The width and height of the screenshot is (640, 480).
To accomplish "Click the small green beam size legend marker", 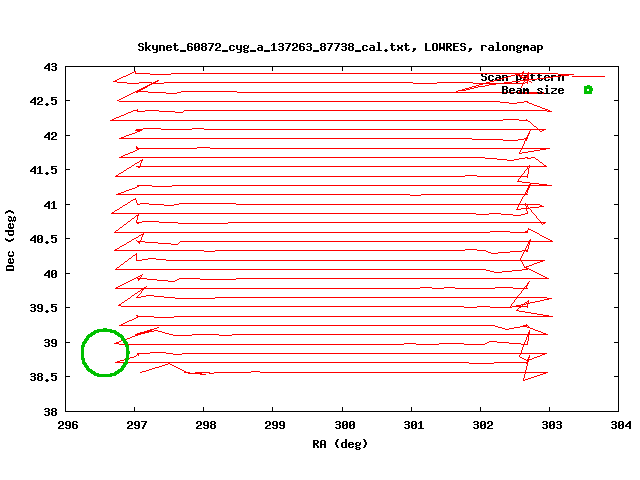I will 588,90.
